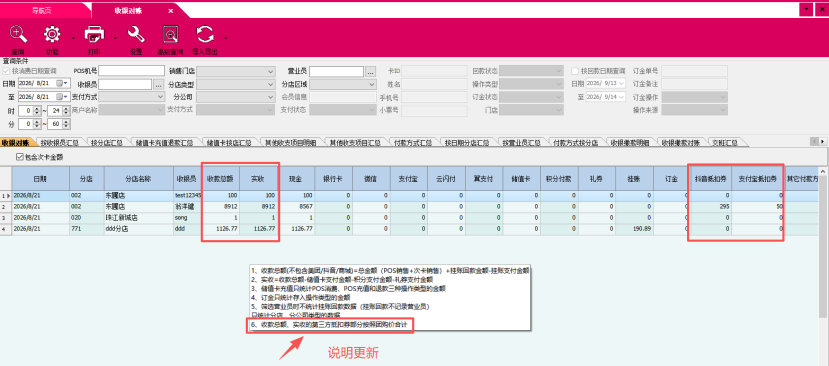Open the 分店类型 dropdown
Image resolution: width=829 pixels, height=366 pixels.
coord(236,84)
